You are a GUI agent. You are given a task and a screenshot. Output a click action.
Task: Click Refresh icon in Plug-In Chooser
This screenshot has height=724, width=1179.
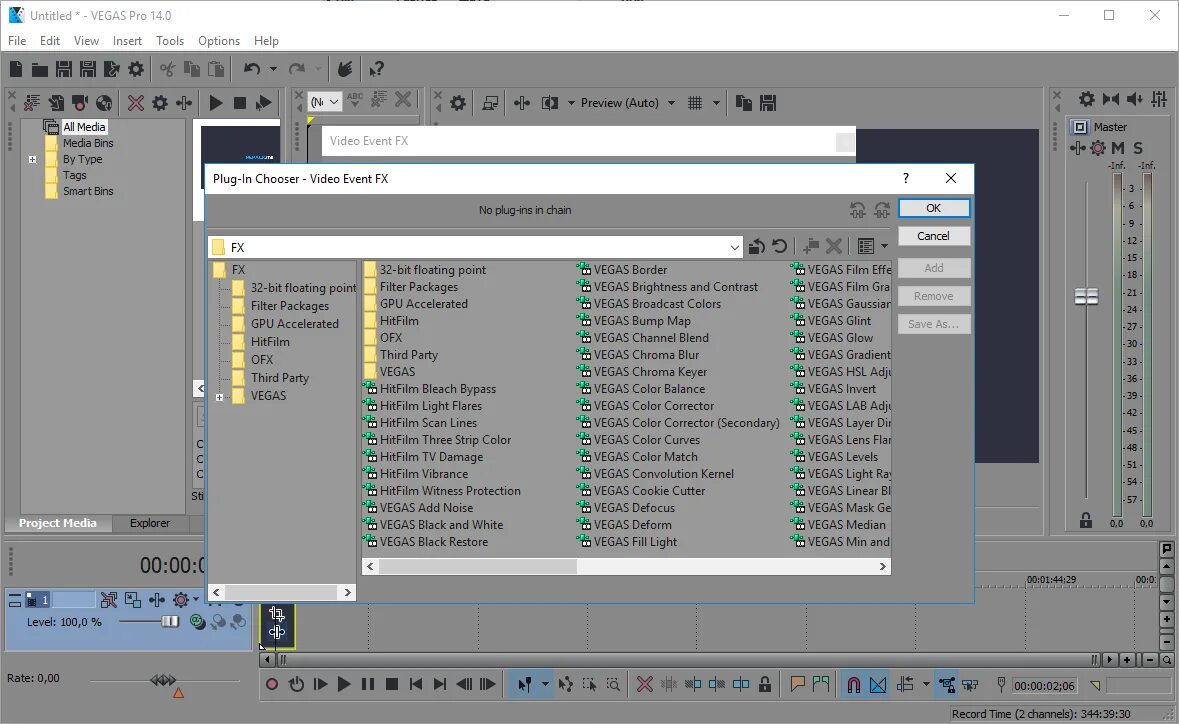point(780,246)
